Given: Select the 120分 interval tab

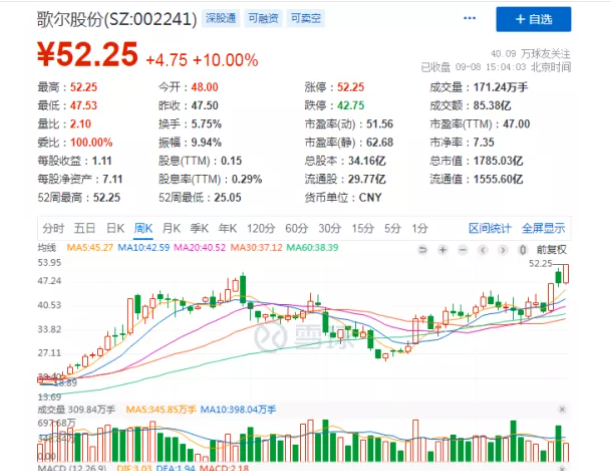Looking at the screenshot, I should point(261,228).
